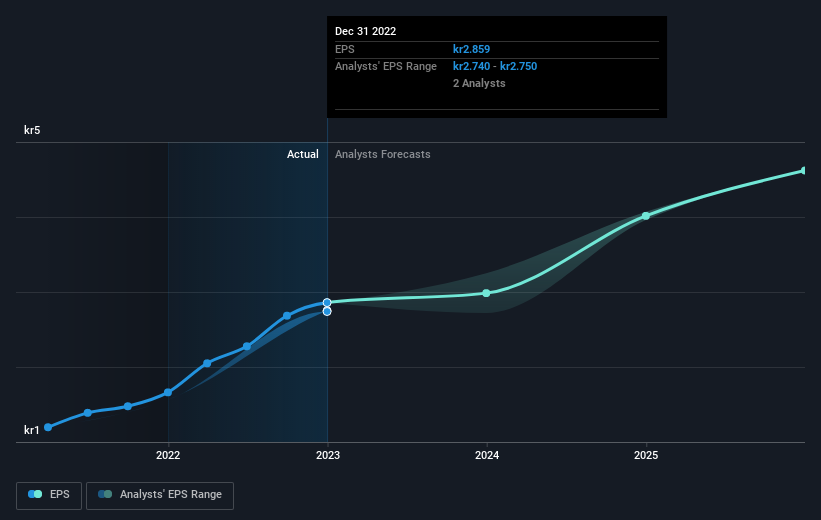Image resolution: width=821 pixels, height=520 pixels.
Task: Select the final forecast point at chart's right edge
Action: pyautogui.click(x=804, y=171)
